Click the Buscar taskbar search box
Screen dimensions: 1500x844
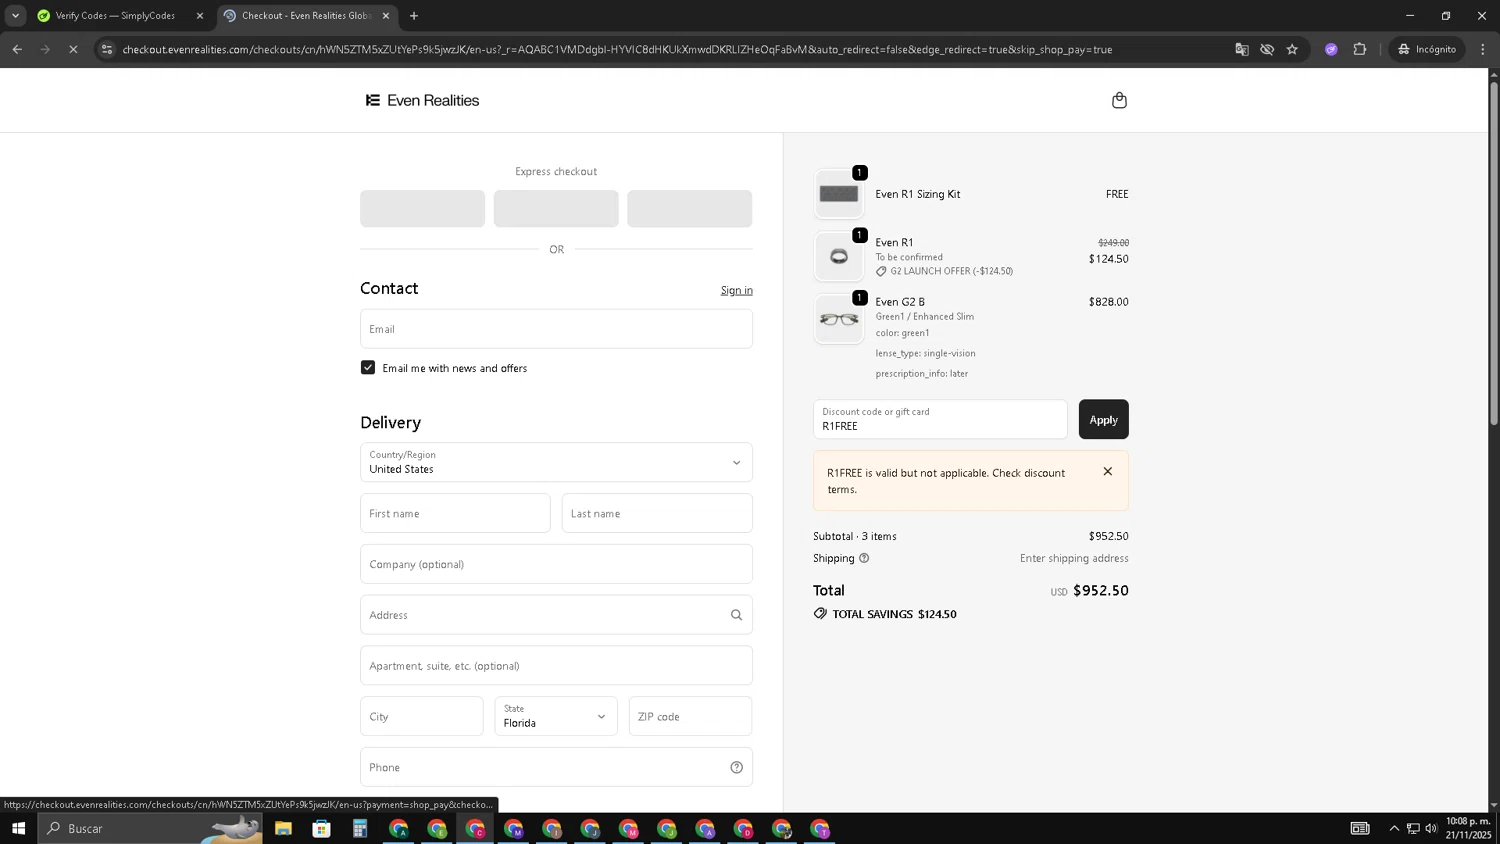(150, 828)
